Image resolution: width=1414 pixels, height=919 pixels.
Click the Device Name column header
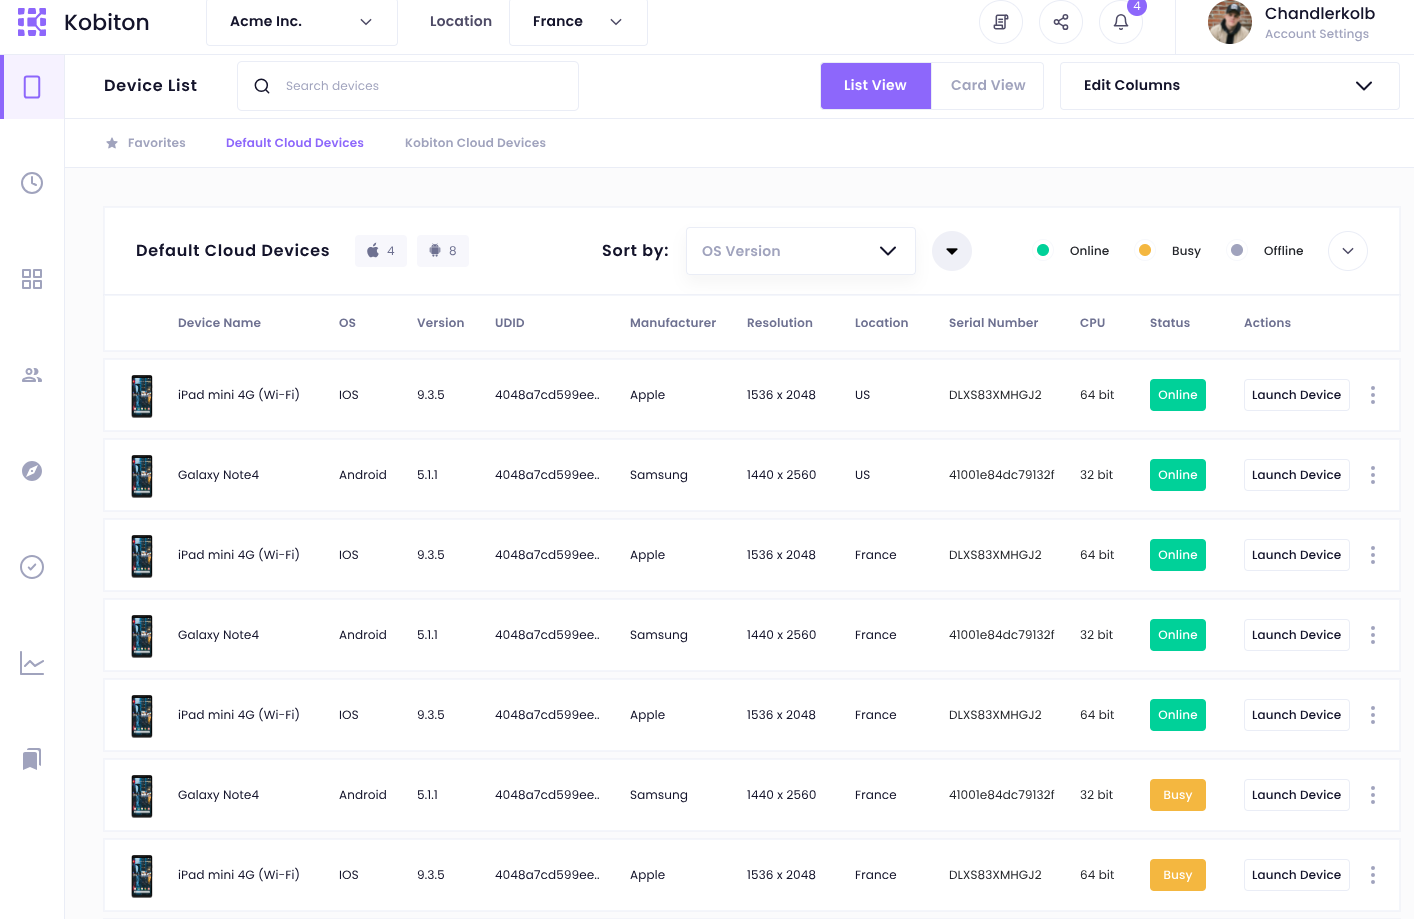219,323
